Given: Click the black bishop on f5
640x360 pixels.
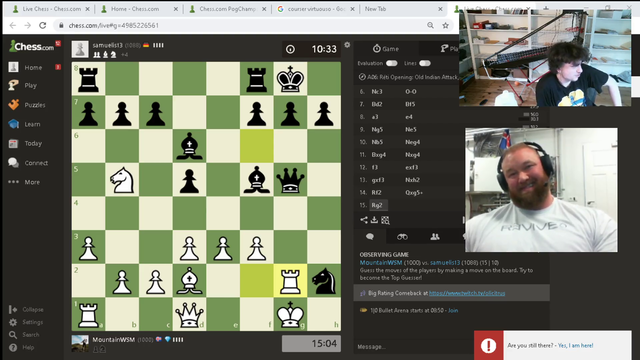Looking at the screenshot, I should [257, 180].
